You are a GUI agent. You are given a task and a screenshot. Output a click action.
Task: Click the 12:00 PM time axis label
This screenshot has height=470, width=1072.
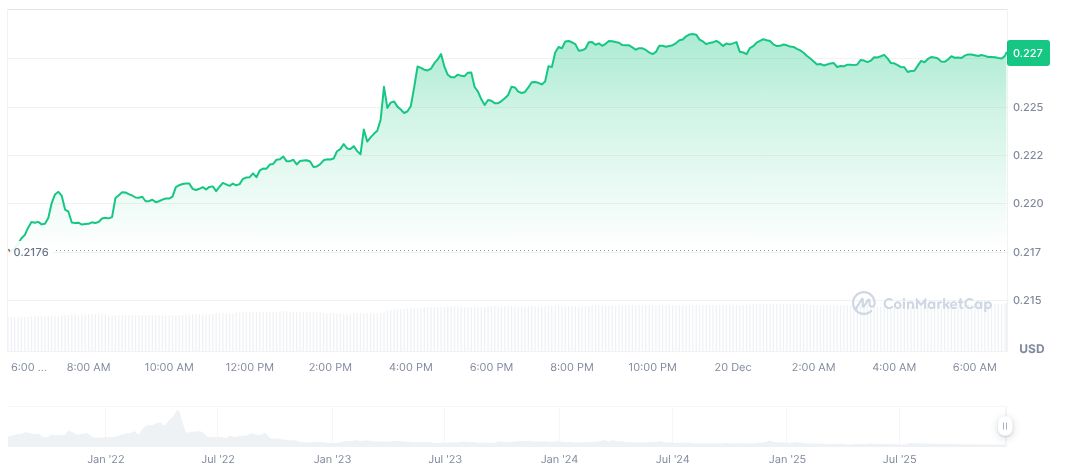click(x=250, y=367)
